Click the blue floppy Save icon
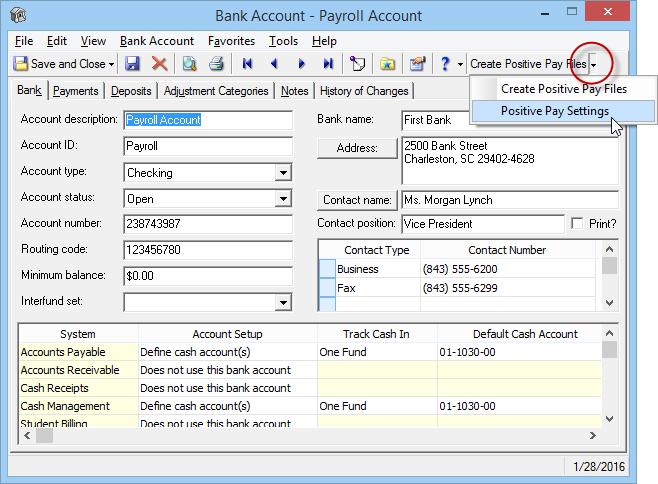 pos(132,64)
